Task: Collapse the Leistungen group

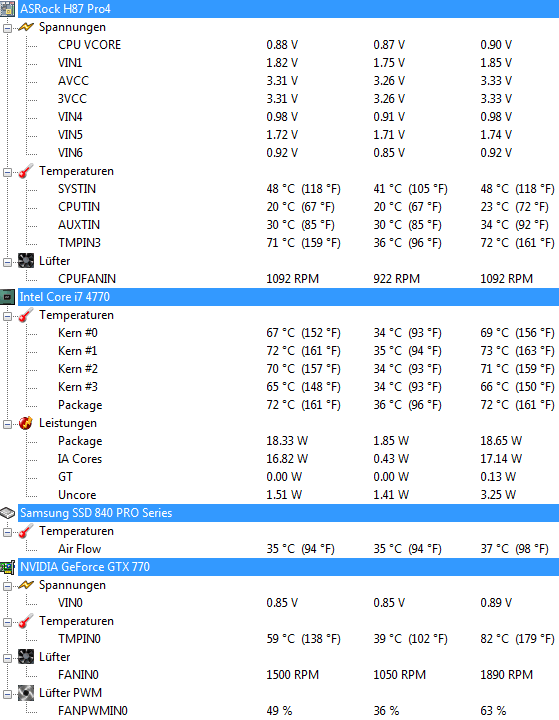Action: pos(7,424)
